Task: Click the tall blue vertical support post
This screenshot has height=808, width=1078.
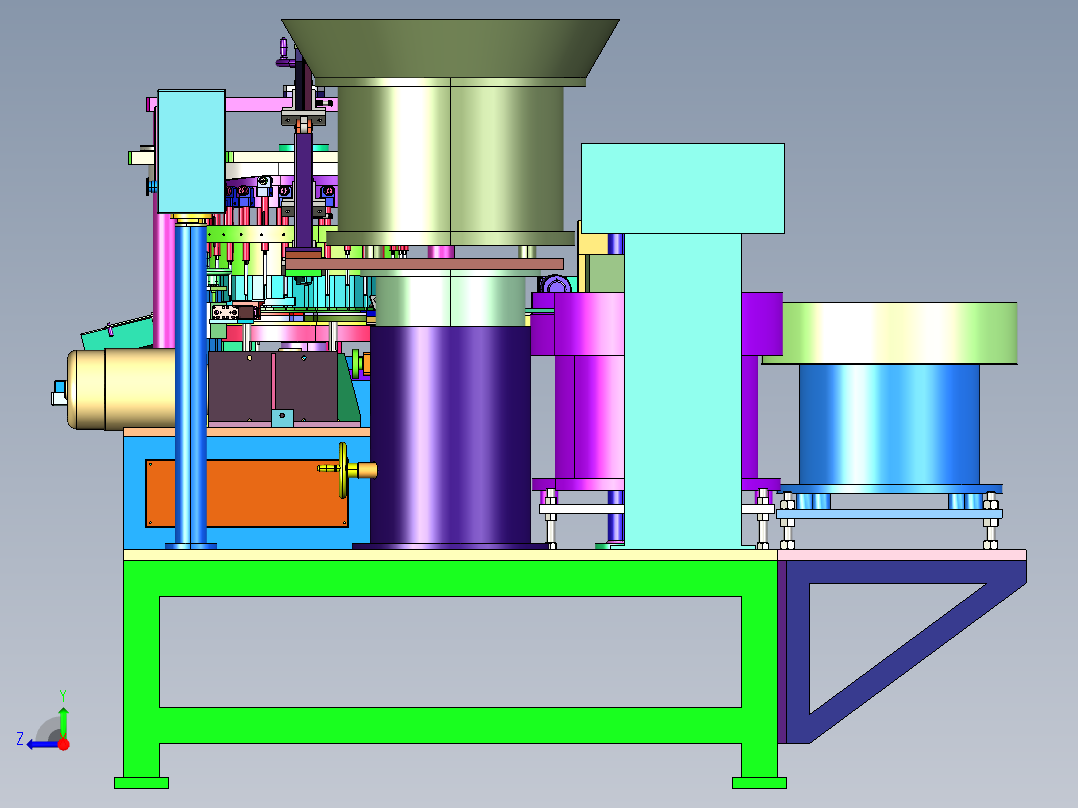Action: [x=191, y=385]
